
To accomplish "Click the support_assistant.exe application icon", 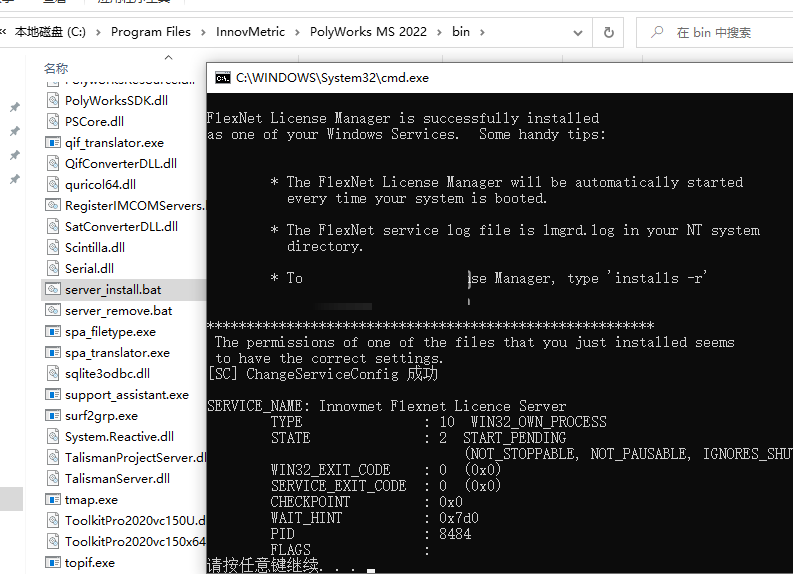I will 53,394.
